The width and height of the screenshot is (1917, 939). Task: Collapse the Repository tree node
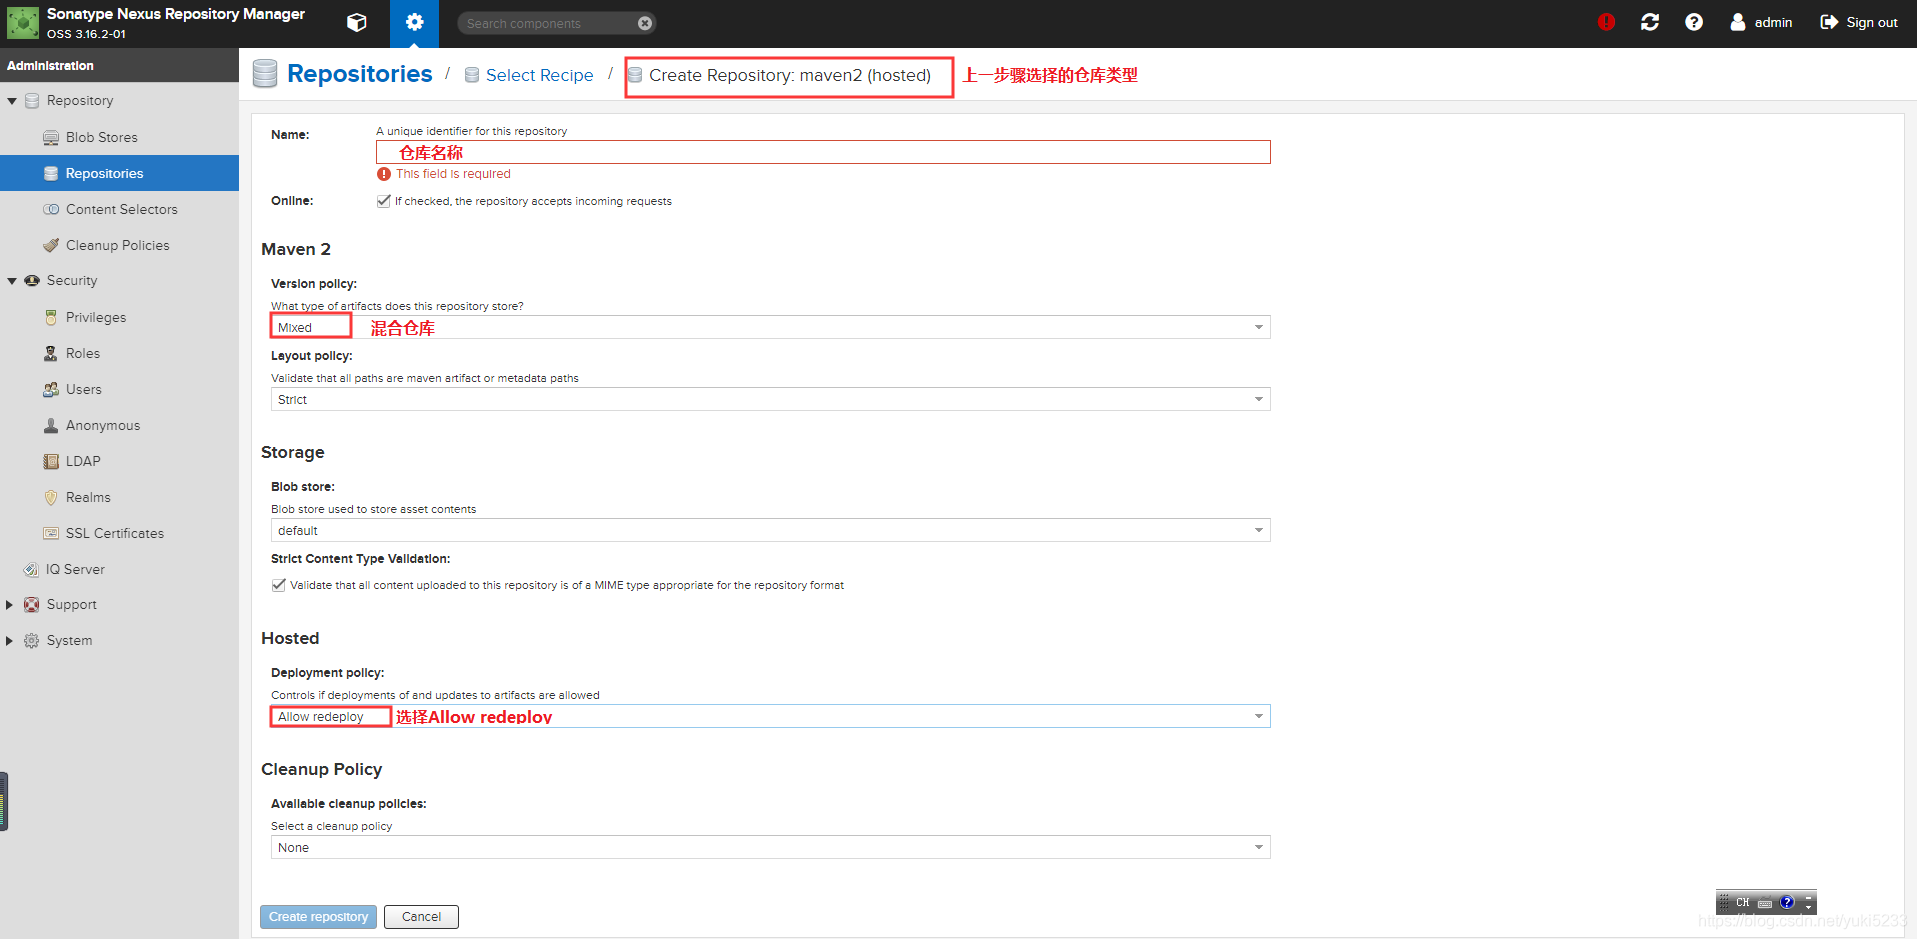tap(12, 101)
